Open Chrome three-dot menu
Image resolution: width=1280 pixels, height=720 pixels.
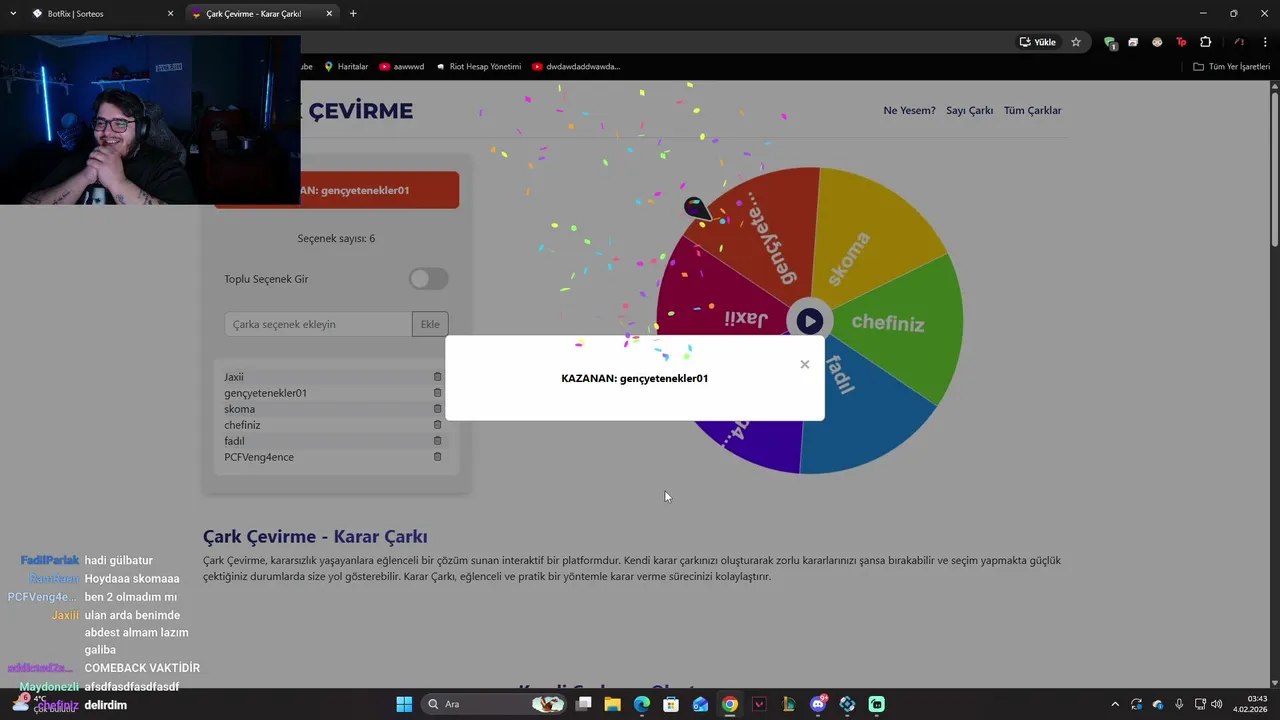pos(1265,42)
